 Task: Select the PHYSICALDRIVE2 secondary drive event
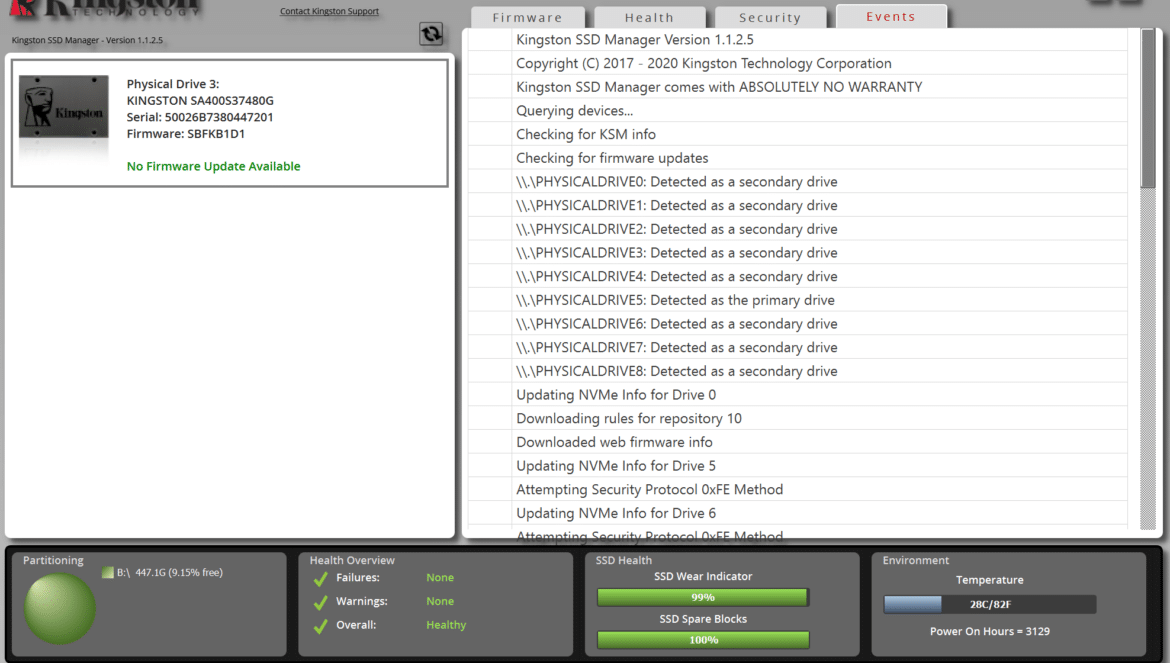(x=798, y=229)
